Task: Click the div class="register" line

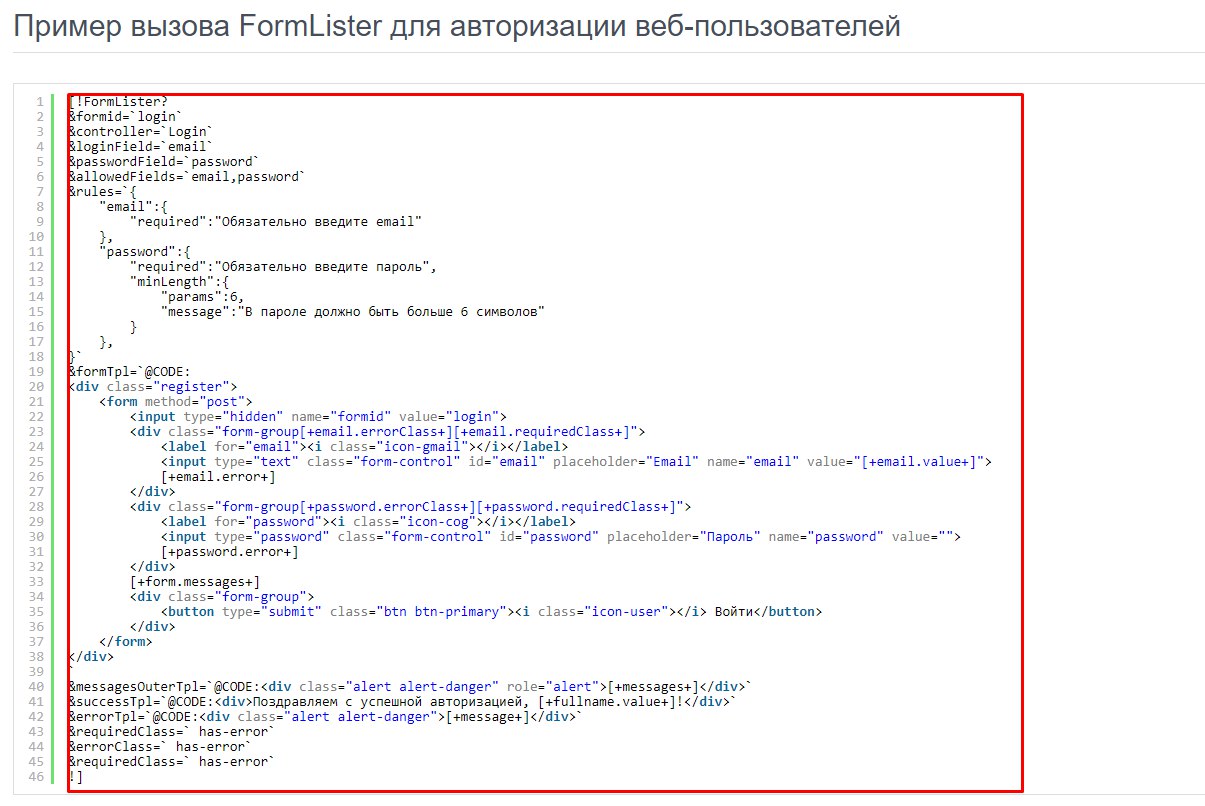Action: 153,386
